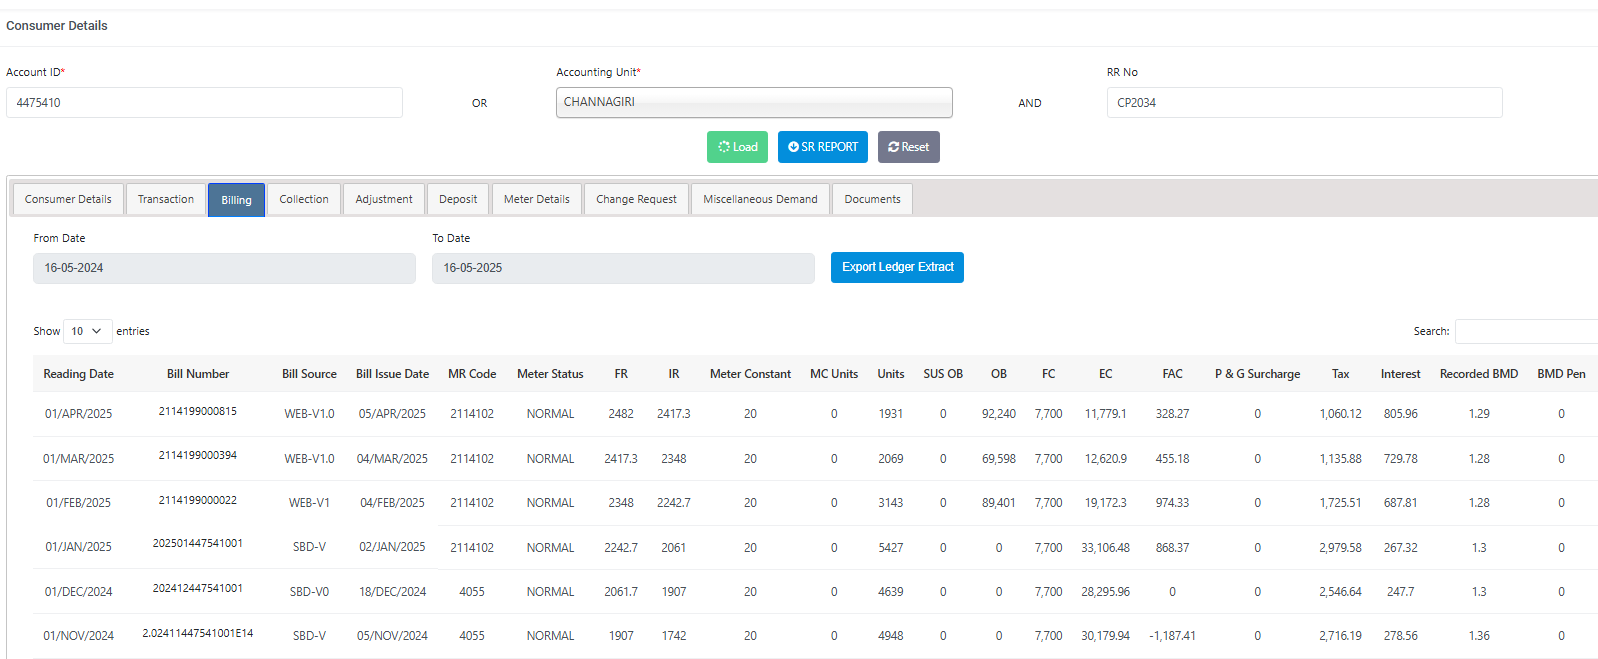Click reading date 01/FEB/2025

point(78,503)
